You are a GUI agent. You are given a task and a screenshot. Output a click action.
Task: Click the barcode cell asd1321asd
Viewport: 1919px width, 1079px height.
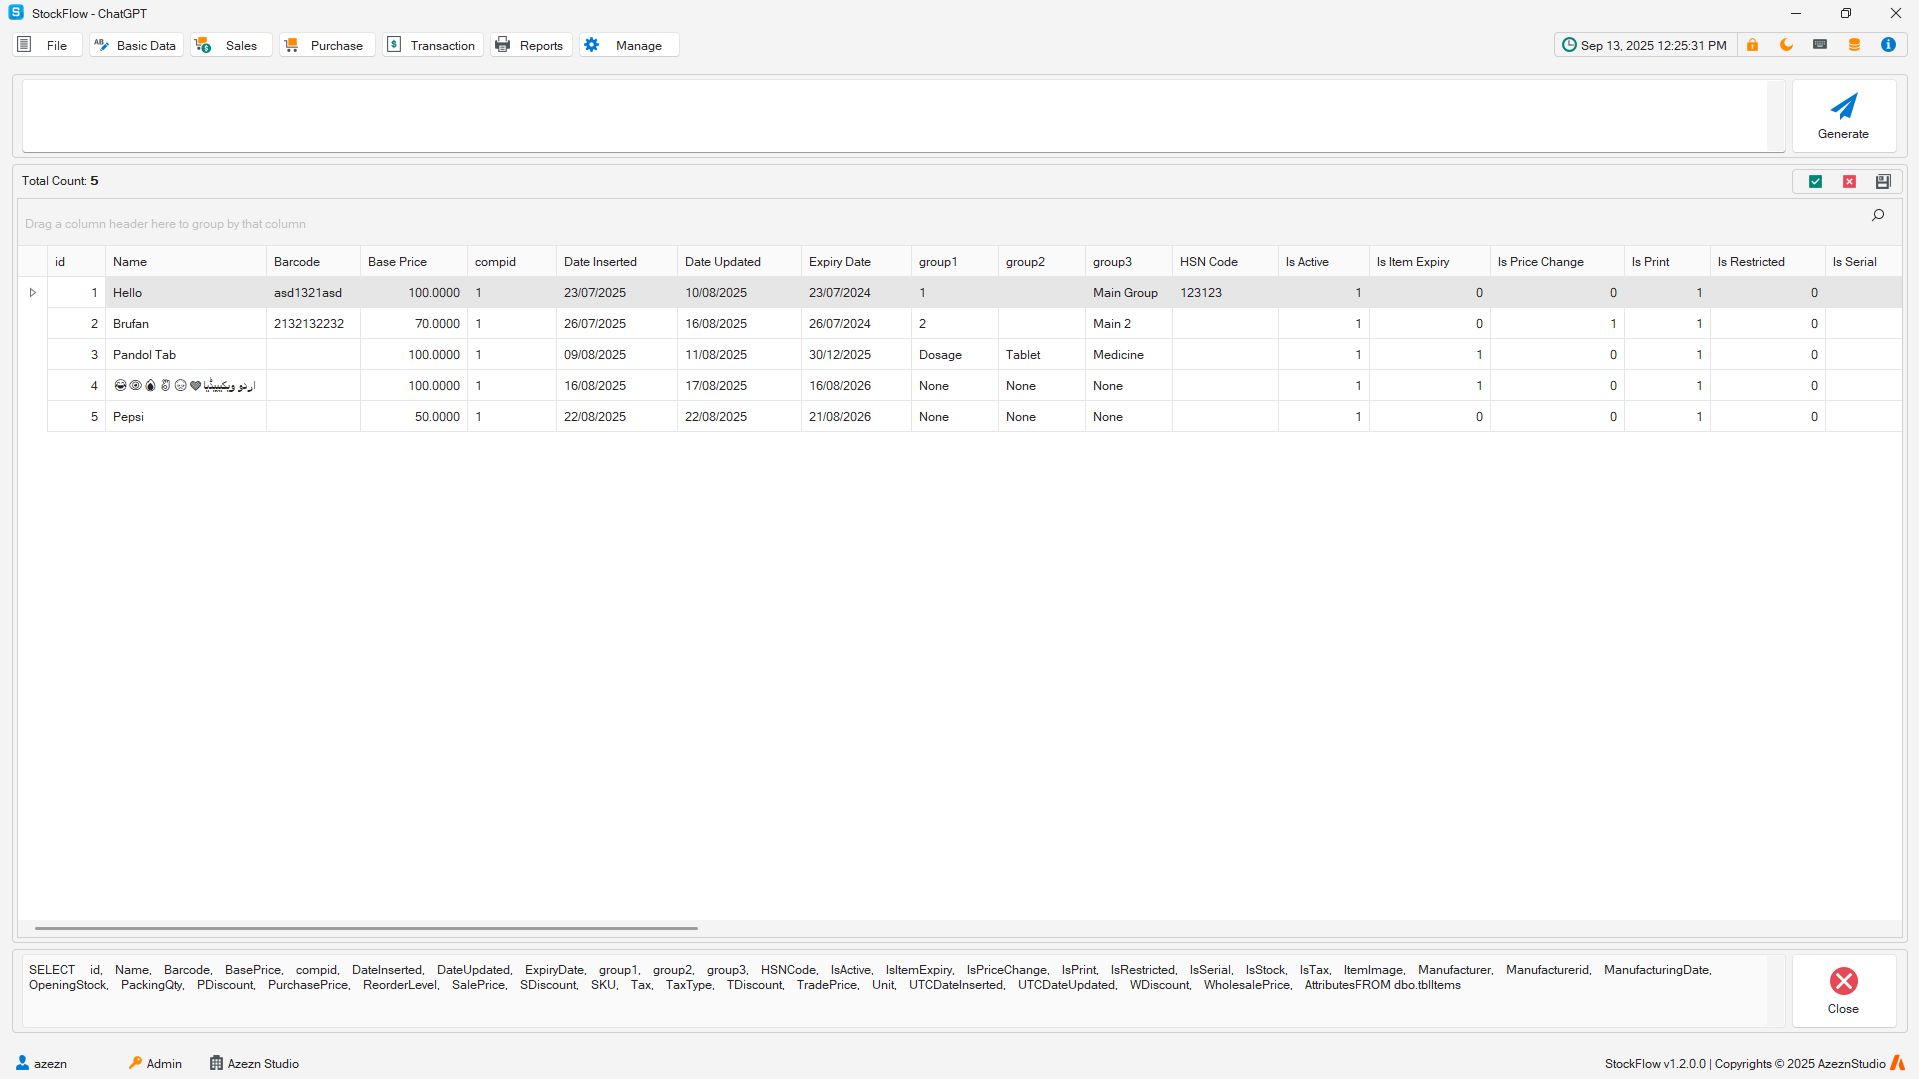(x=314, y=293)
